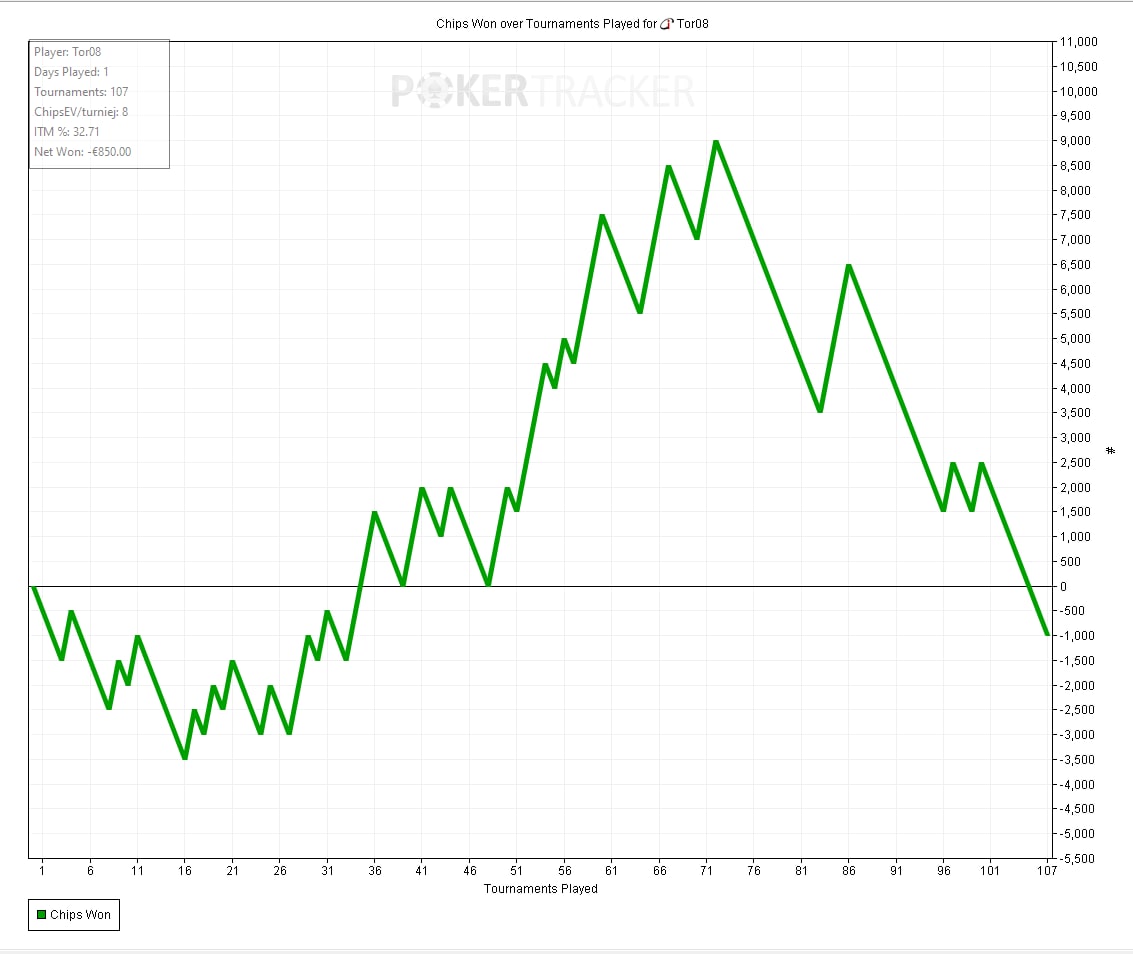1133x954 pixels.
Task: Click the Days Played: 1 stat line
Action: 71,72
